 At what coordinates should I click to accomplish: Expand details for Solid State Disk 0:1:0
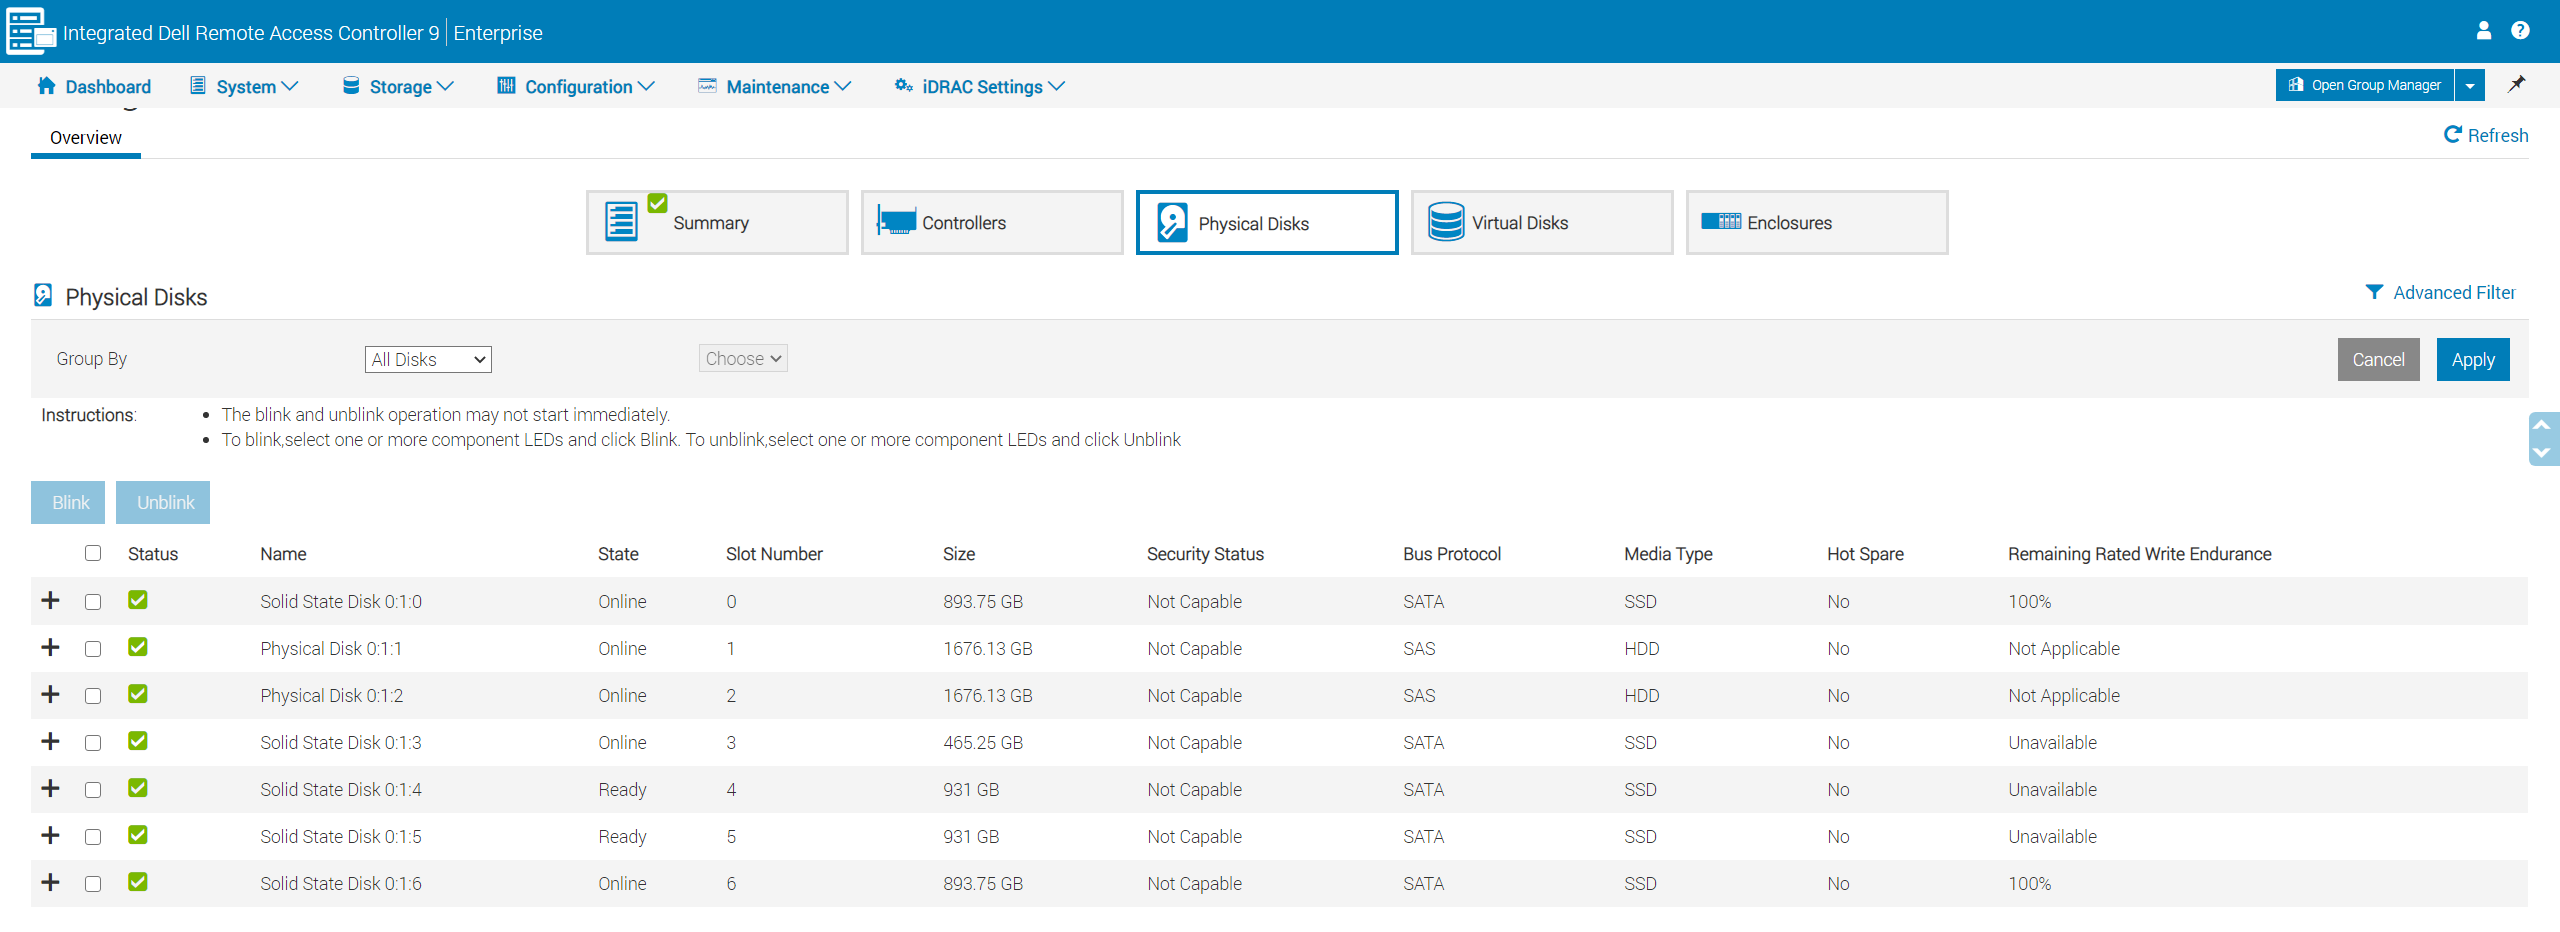(50, 600)
